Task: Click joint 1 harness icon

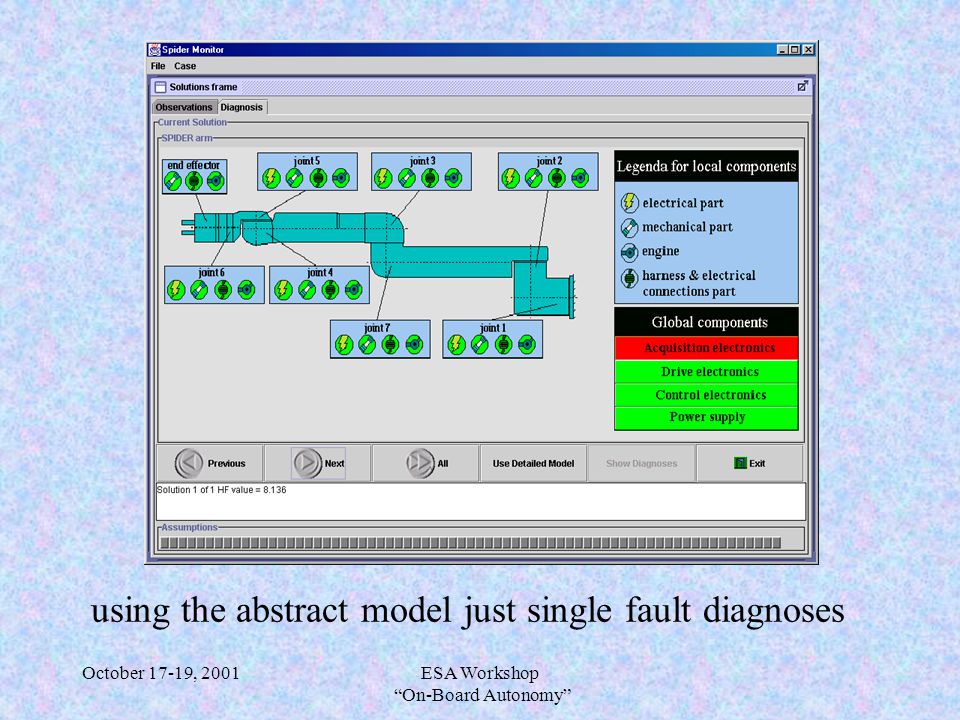Action: 503,345
